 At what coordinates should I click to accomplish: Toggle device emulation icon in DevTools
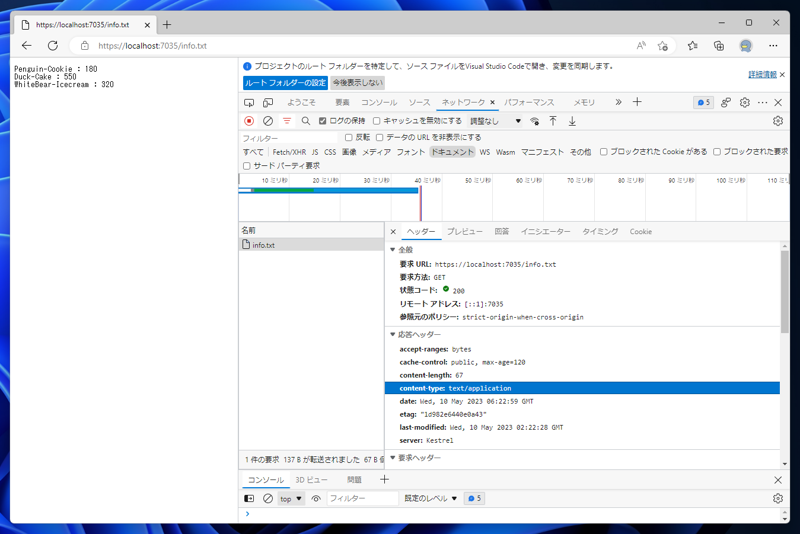pyautogui.click(x=268, y=103)
